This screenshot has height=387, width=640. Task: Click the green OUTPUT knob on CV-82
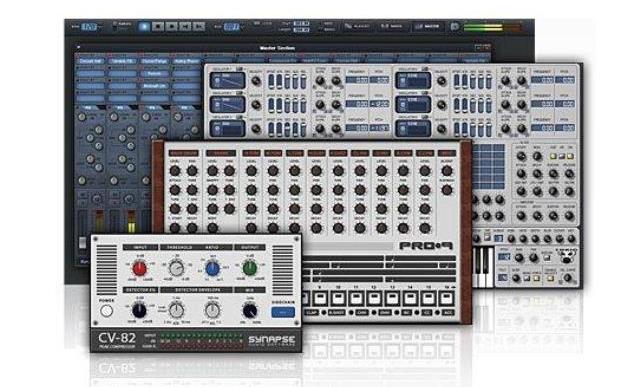(249, 268)
